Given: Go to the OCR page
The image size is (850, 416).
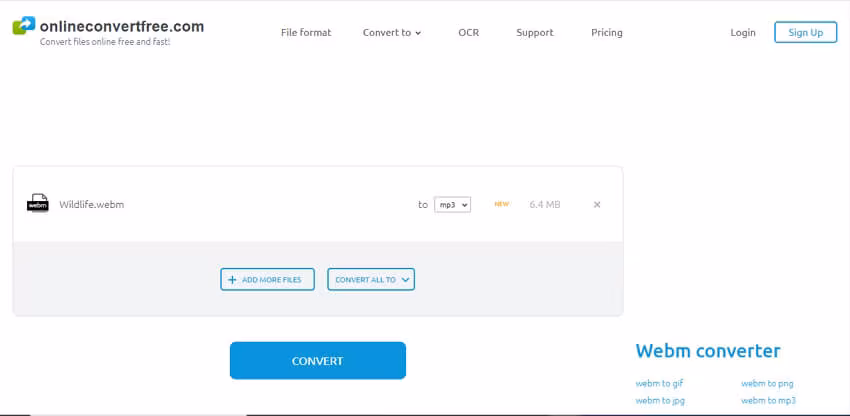Looking at the screenshot, I should [x=468, y=33].
